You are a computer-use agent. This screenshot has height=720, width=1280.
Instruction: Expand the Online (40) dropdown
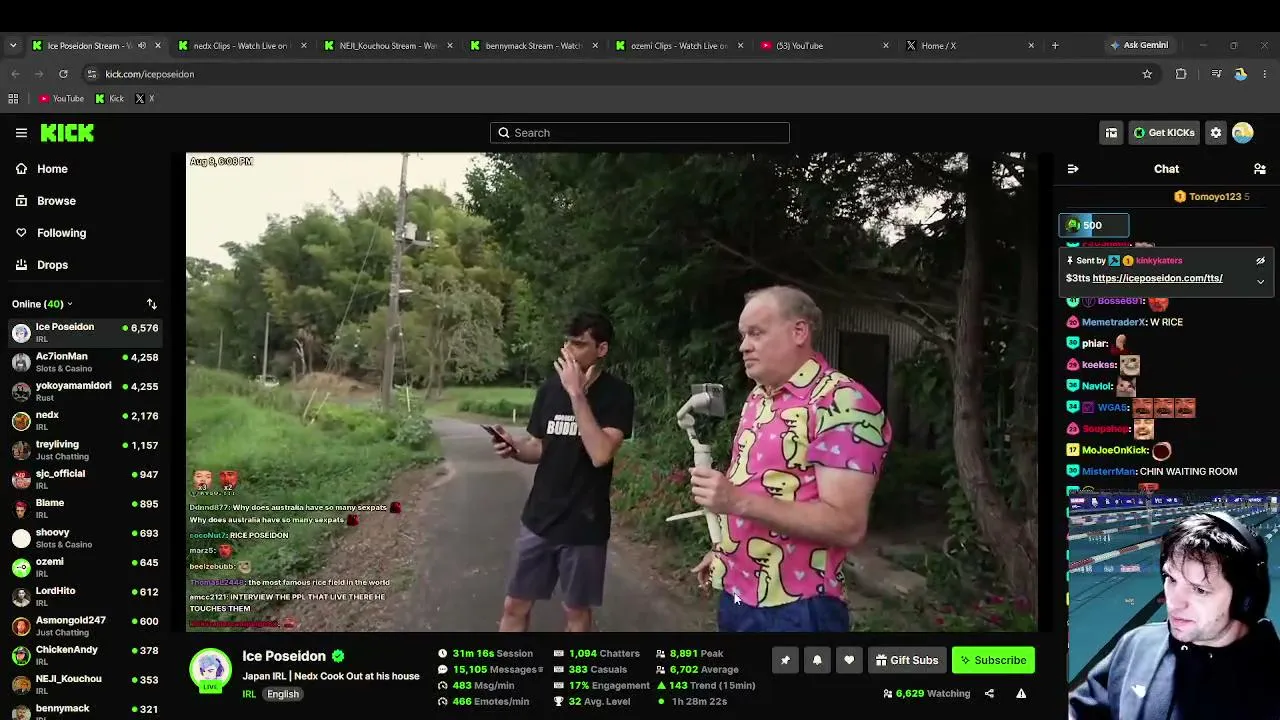click(42, 304)
